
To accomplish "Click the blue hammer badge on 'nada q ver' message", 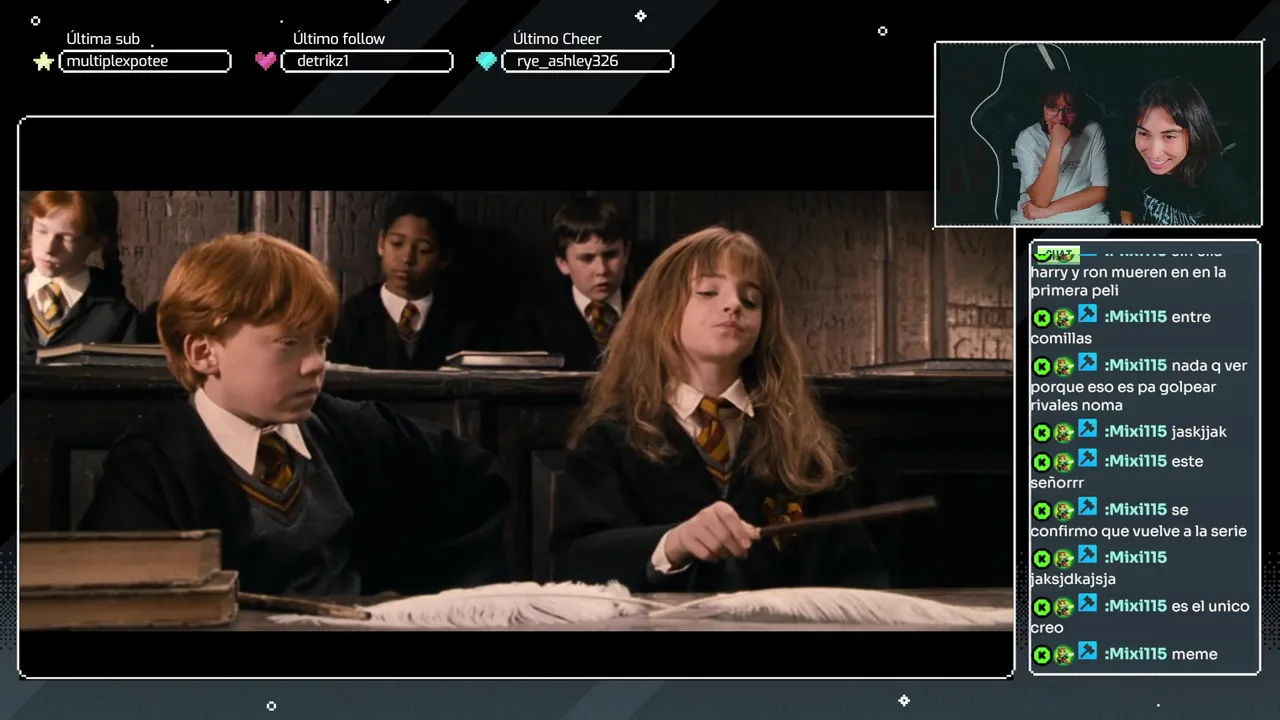I will click(1087, 363).
